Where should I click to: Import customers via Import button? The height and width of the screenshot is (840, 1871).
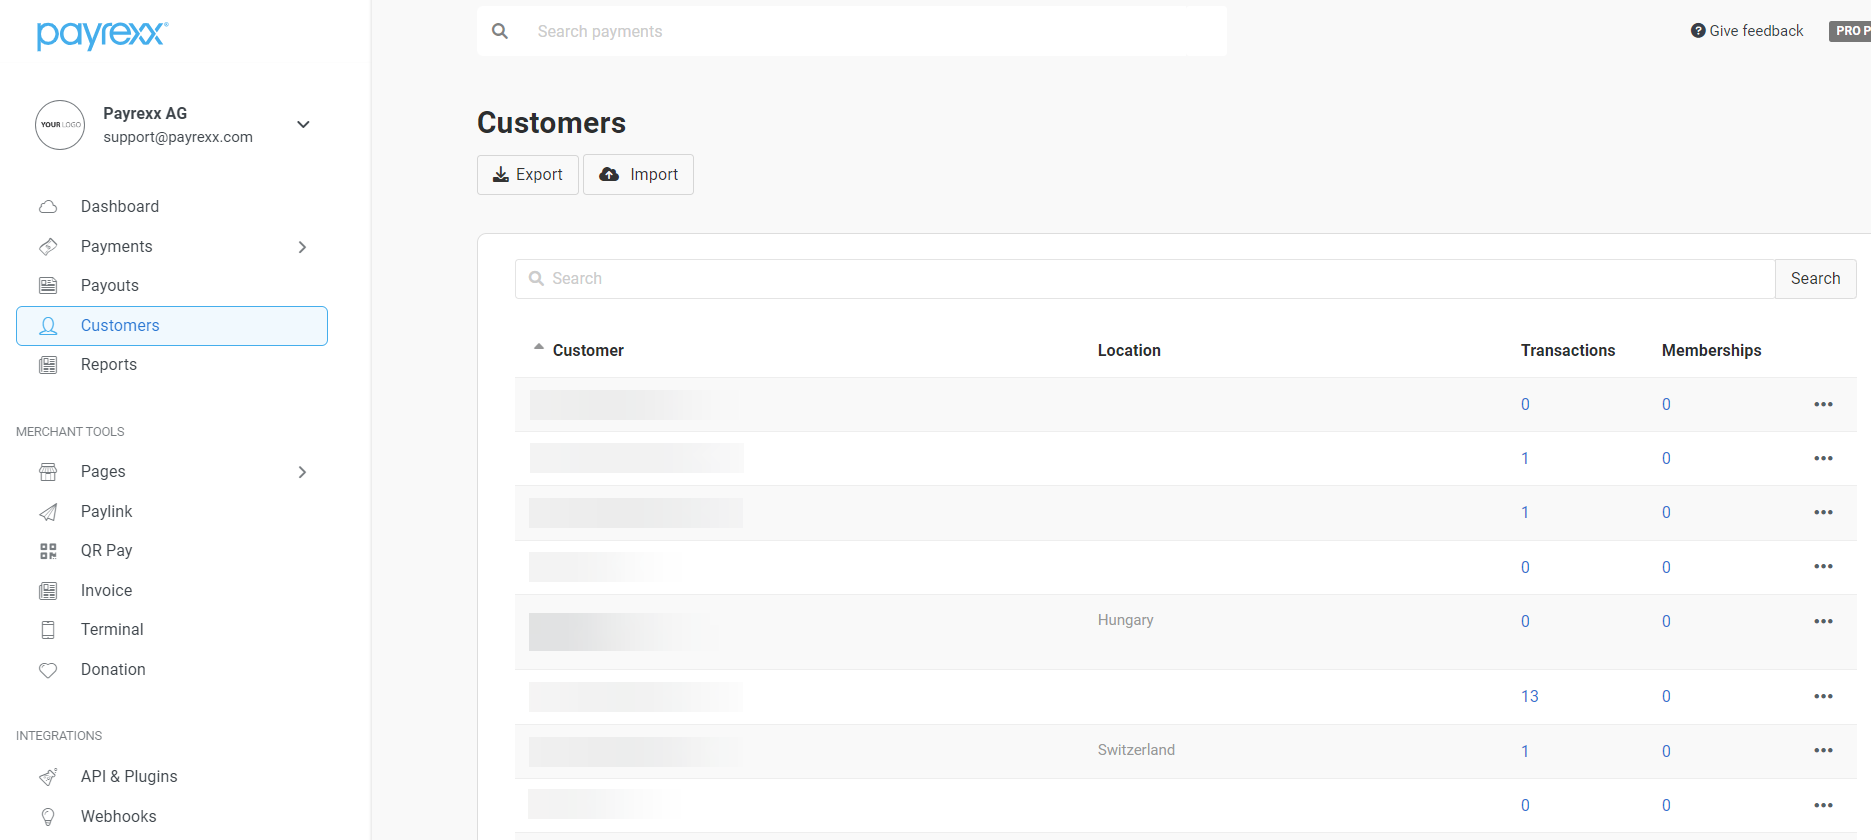click(x=638, y=175)
